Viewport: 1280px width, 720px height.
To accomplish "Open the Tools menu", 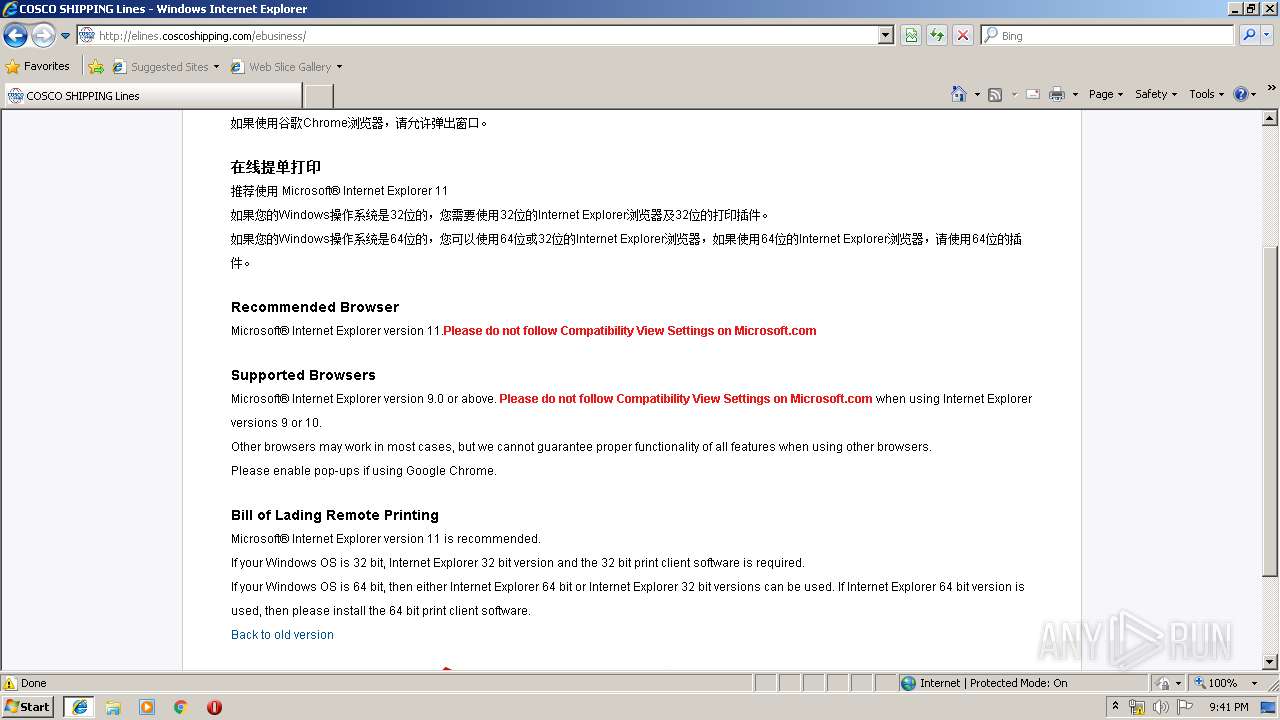I will (1207, 94).
